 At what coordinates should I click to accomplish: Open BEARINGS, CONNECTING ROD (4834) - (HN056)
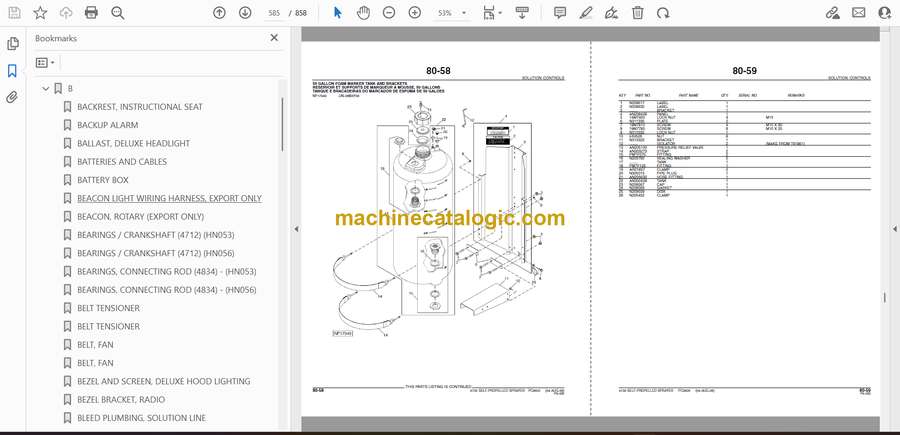coord(166,290)
